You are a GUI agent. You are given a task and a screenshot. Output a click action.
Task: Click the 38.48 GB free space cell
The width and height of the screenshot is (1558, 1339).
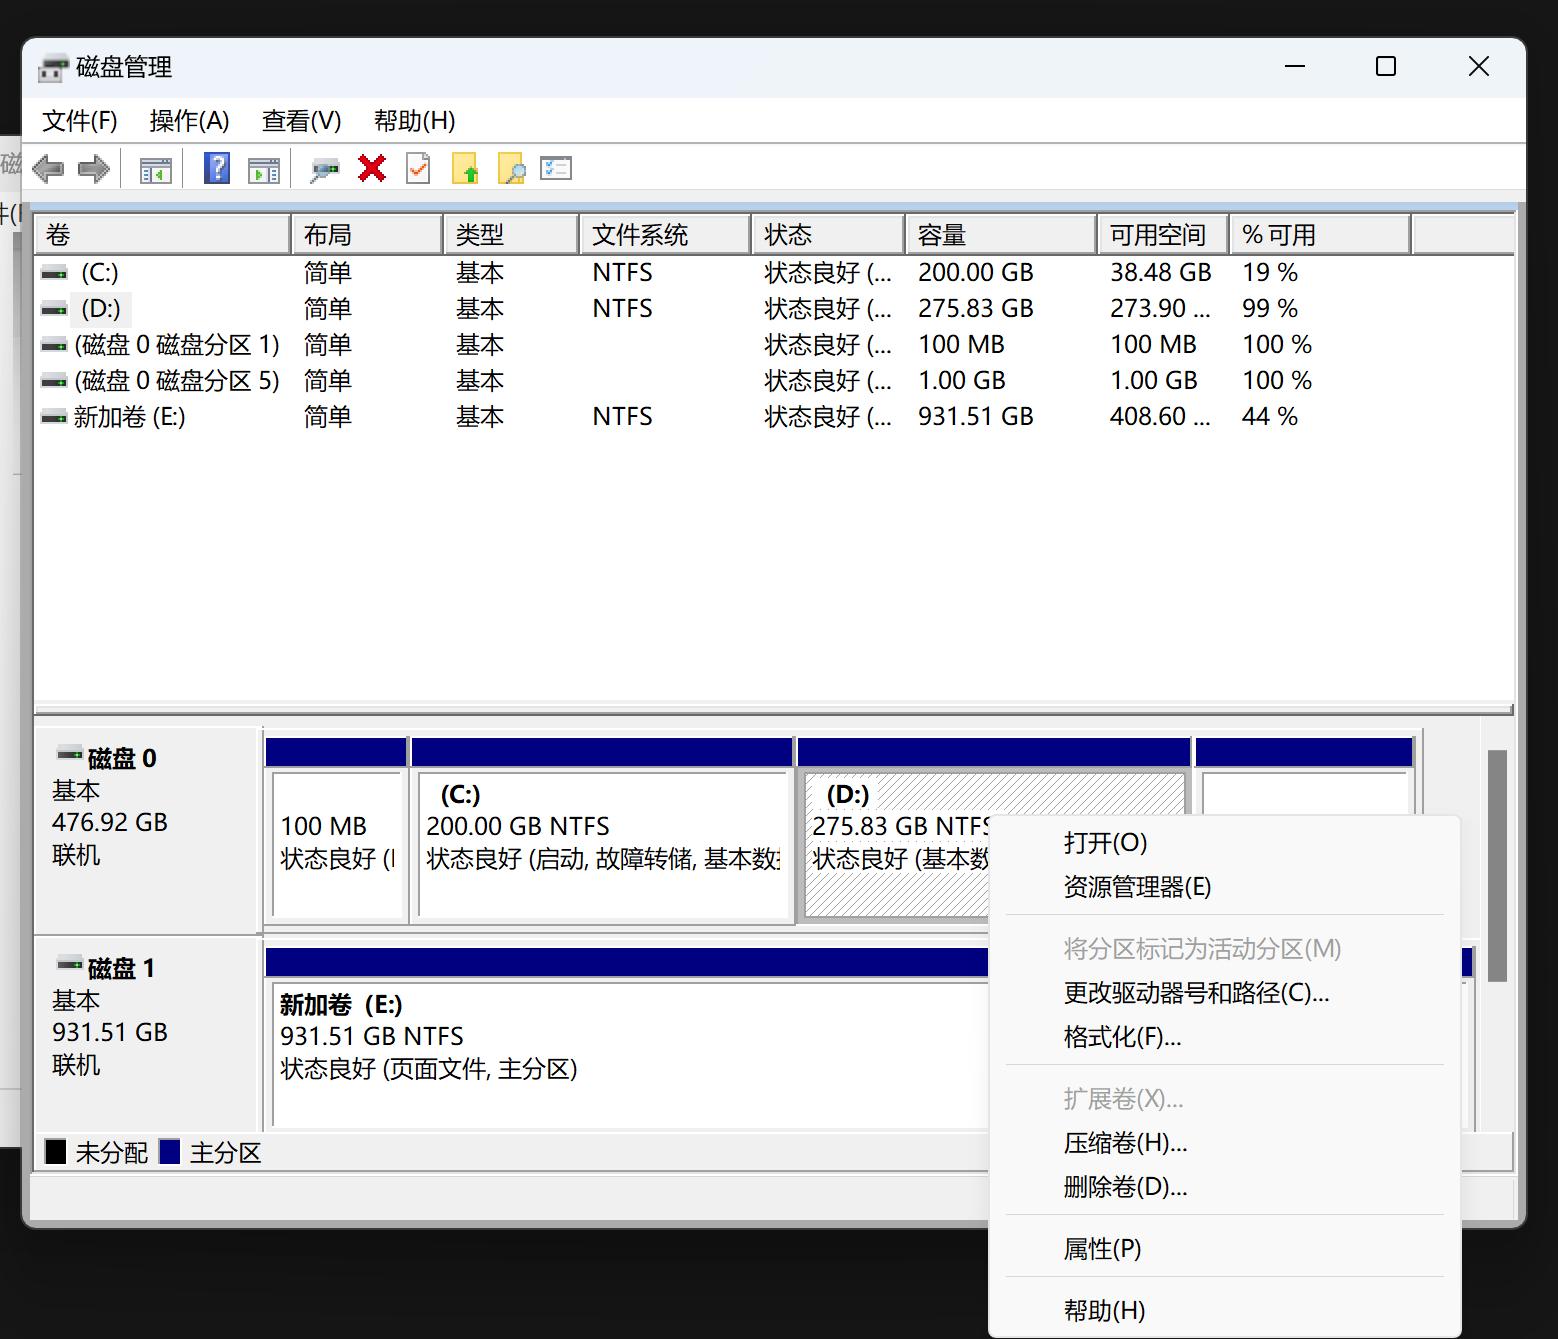(1160, 273)
